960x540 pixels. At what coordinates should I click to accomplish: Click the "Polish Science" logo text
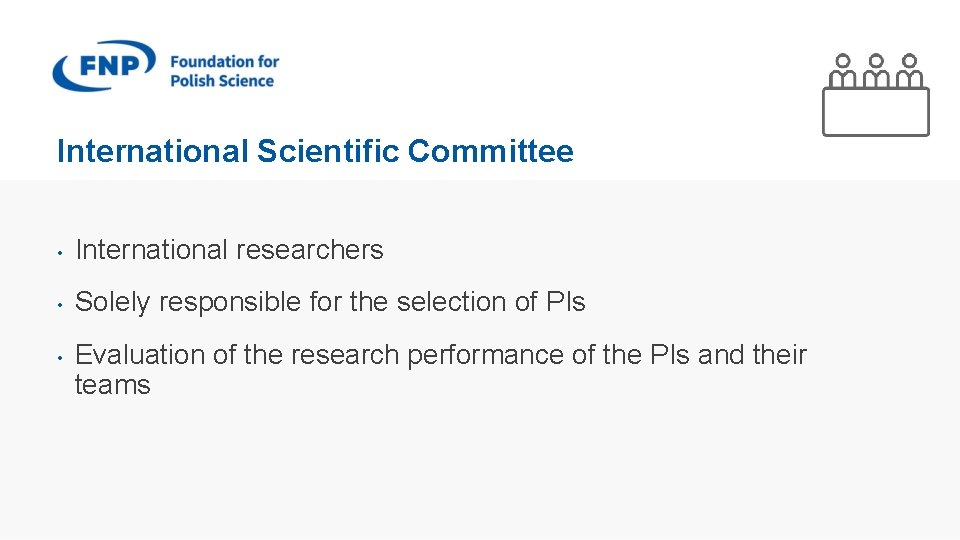(x=222, y=81)
